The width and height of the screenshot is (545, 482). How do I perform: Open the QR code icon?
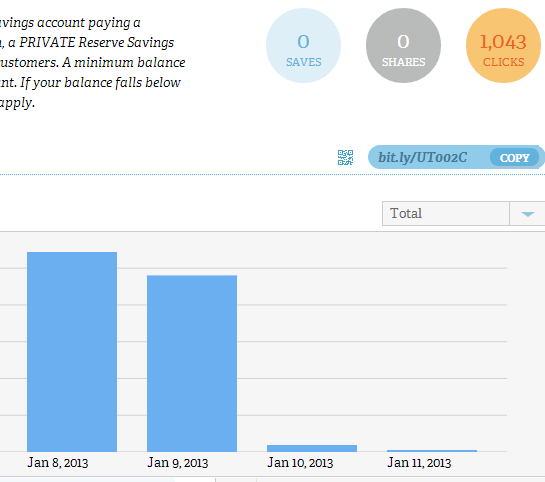tap(345, 157)
